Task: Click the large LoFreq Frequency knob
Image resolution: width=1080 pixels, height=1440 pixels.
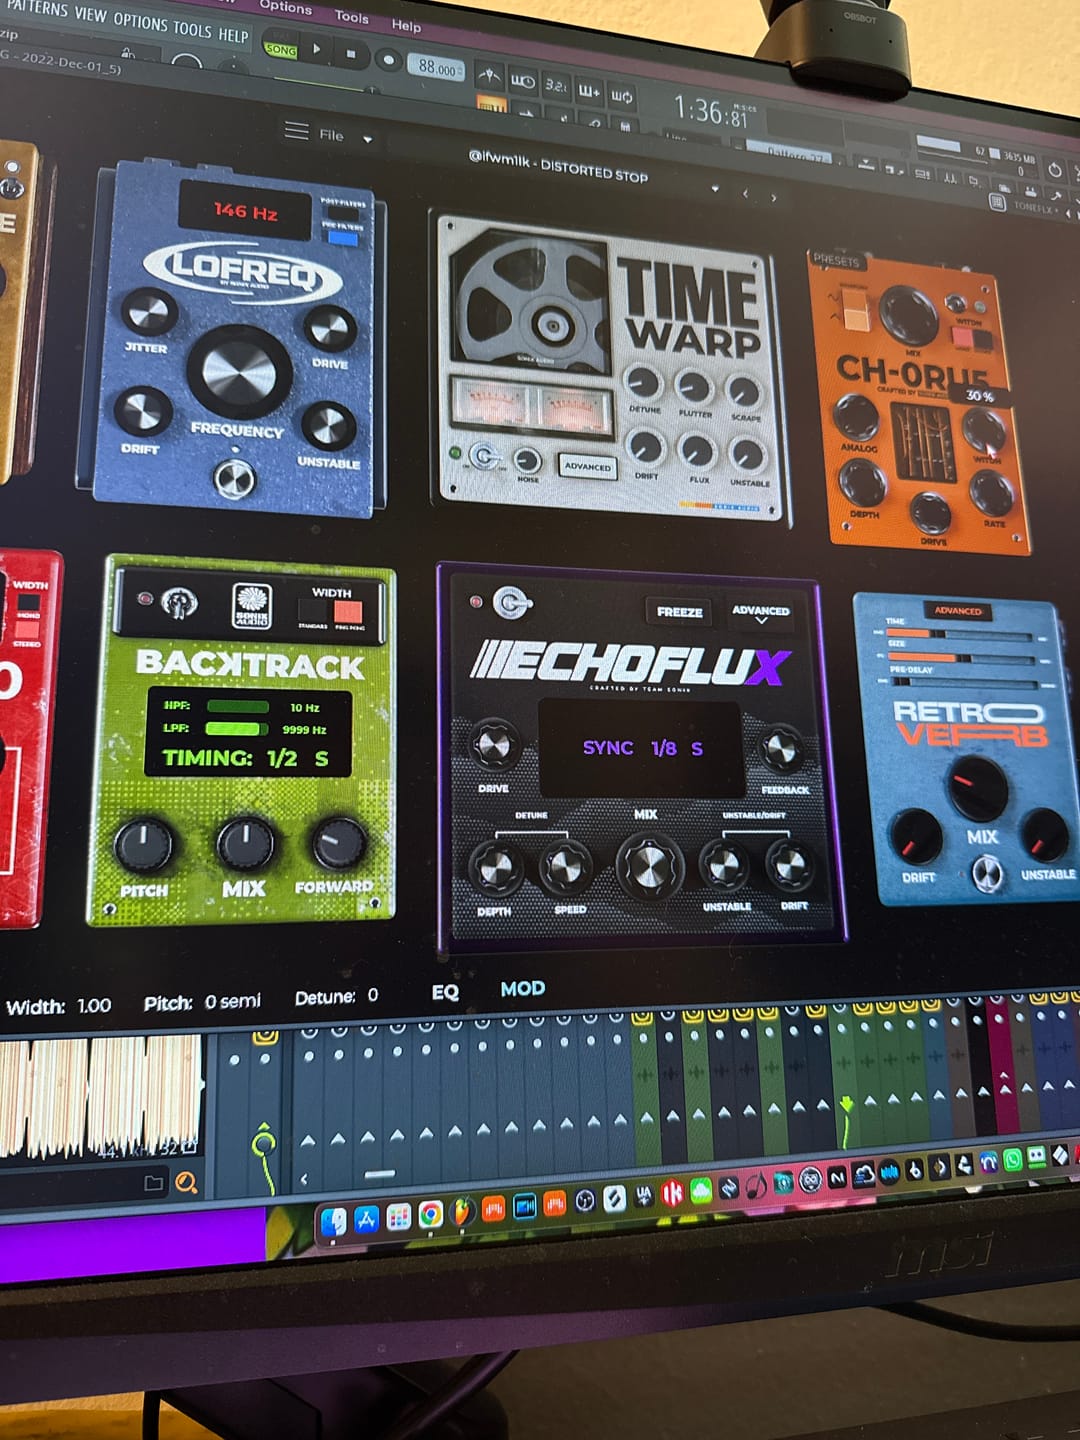Action: coord(239,371)
